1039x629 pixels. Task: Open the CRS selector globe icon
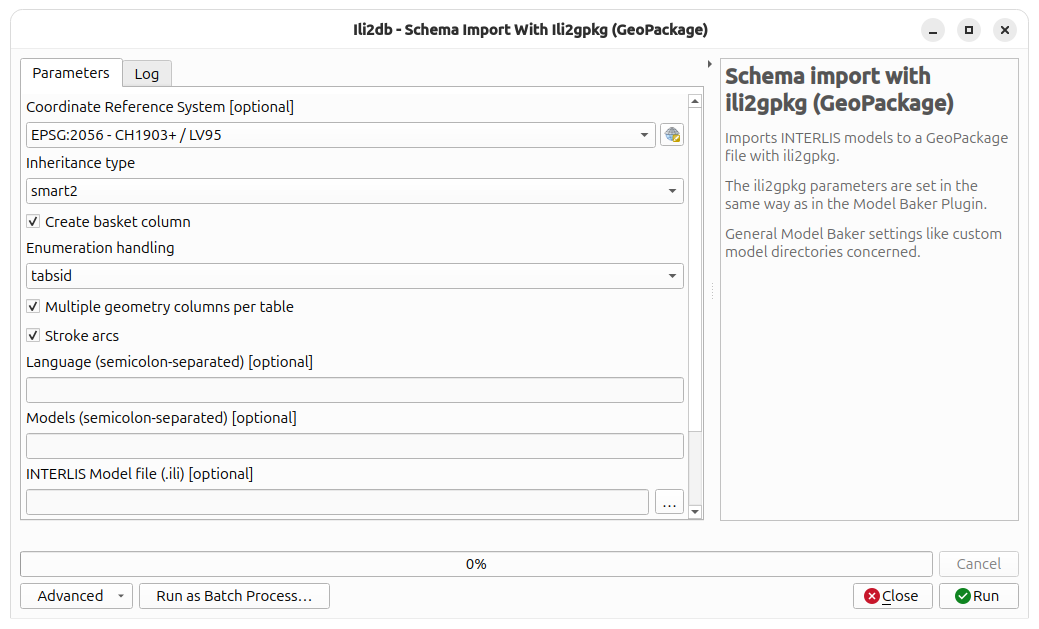click(x=671, y=135)
